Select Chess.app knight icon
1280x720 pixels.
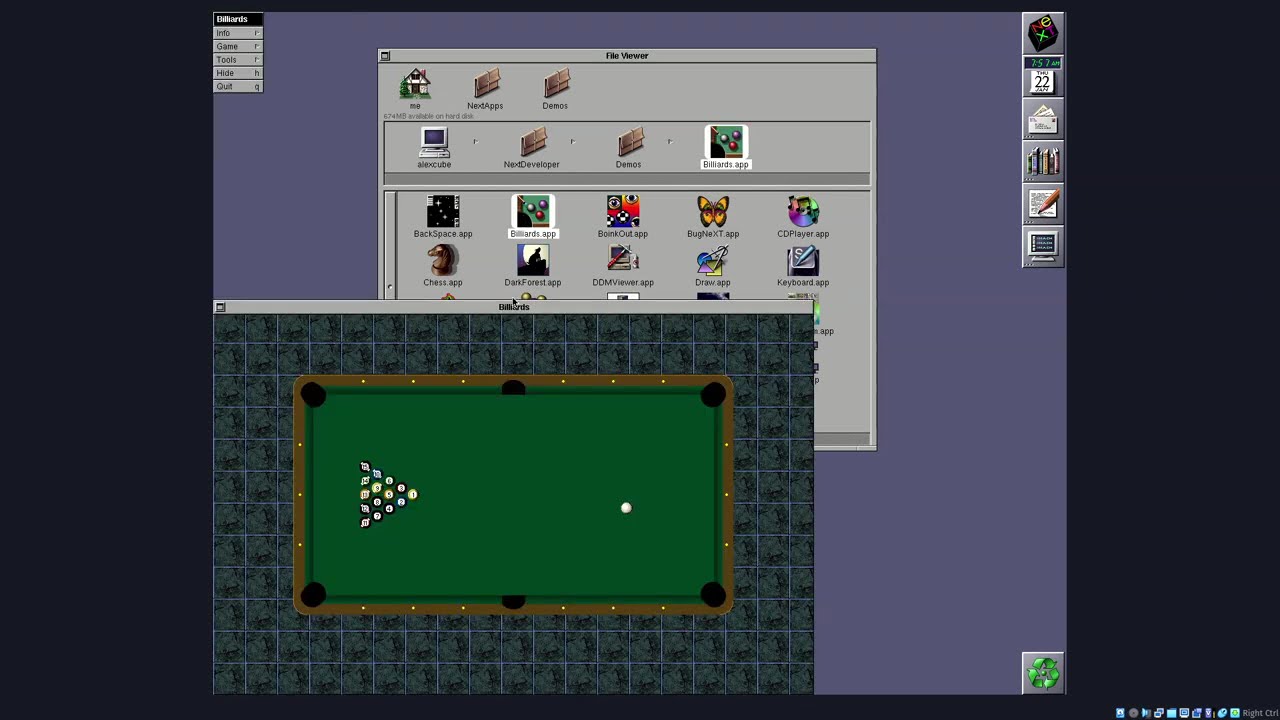(x=443, y=266)
